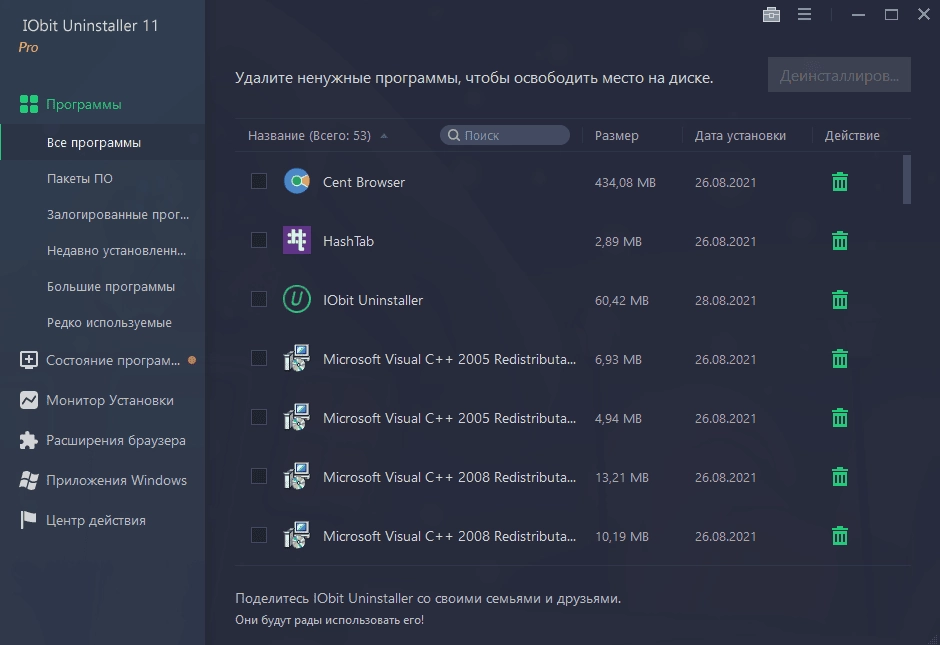Check the Cent Browser checkbox
Viewport: 940px width, 645px height.
(259, 181)
